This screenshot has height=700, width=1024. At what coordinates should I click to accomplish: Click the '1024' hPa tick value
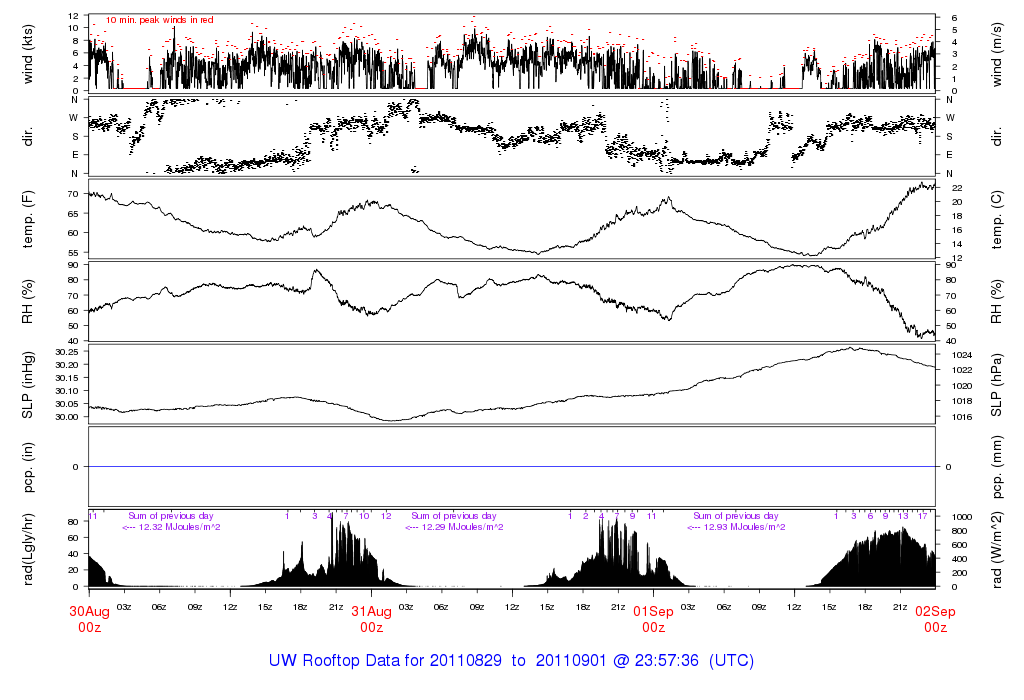tap(962, 355)
